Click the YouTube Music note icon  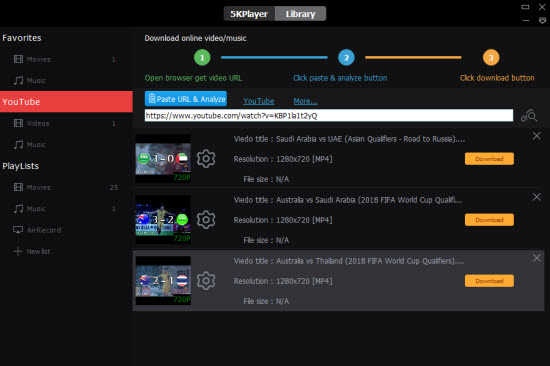18,145
